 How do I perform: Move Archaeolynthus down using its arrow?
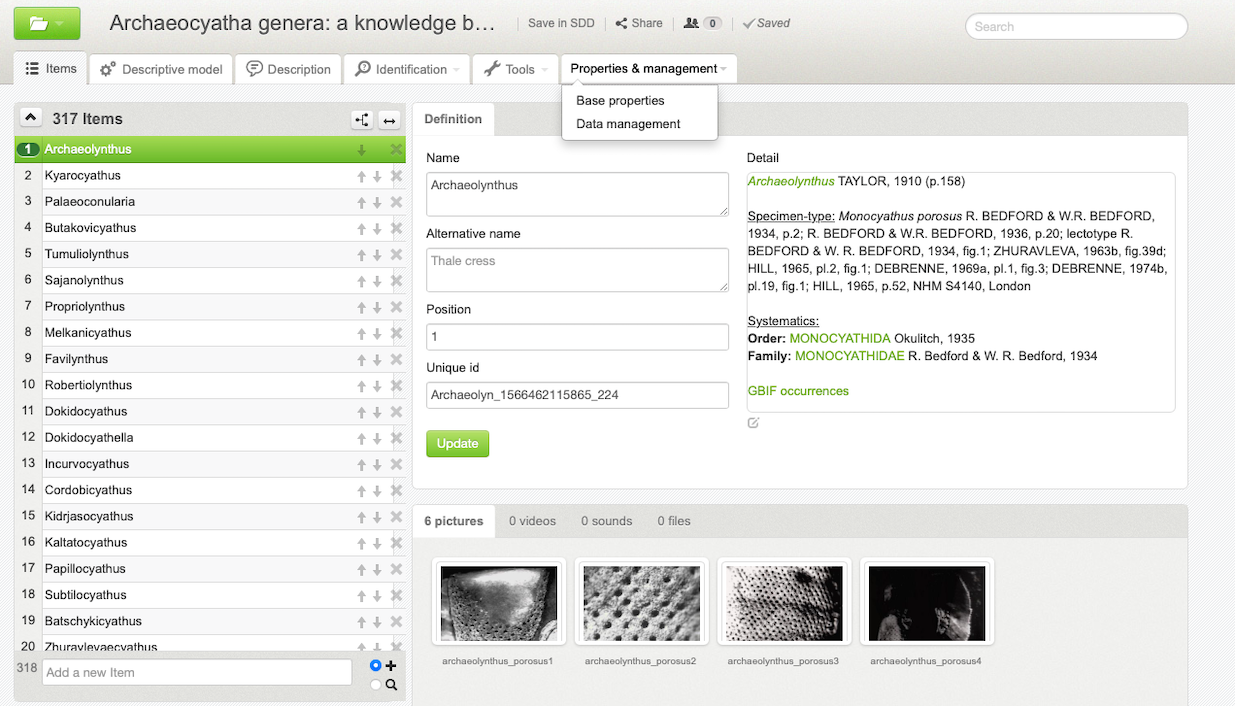coord(362,150)
